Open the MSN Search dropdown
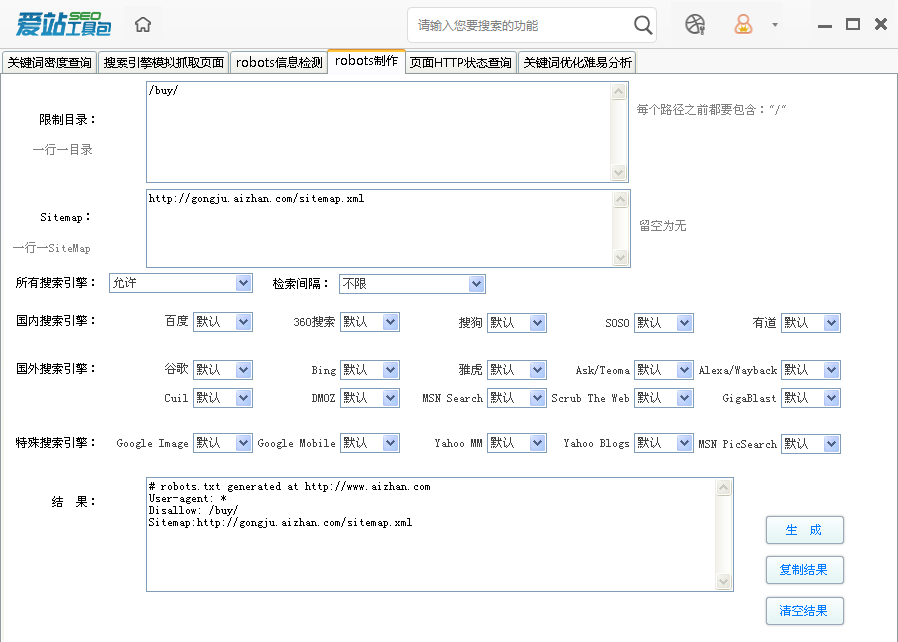This screenshot has width=898, height=642. click(x=517, y=397)
